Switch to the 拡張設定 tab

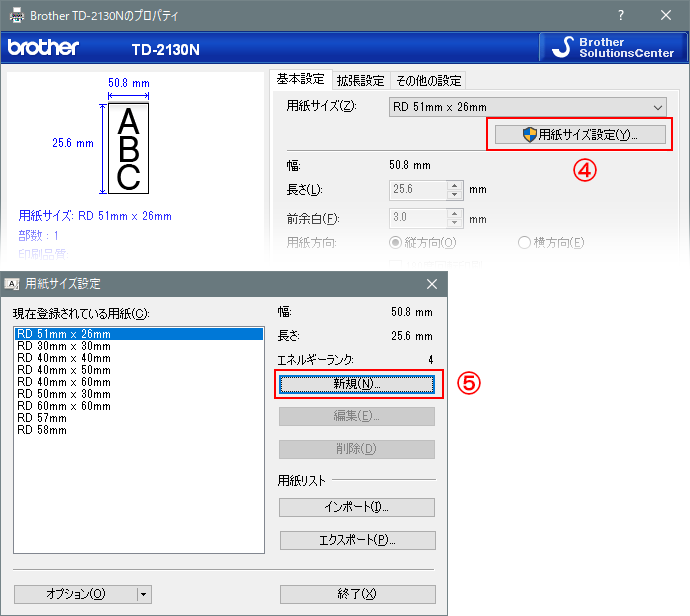(x=360, y=81)
